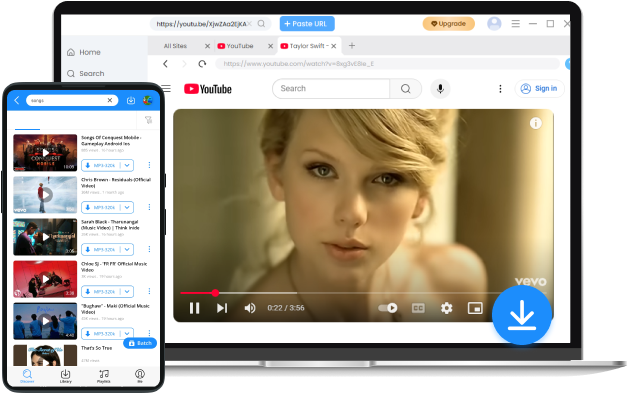Mute the video with the speaker icon
This screenshot has height=394, width=628.
tap(250, 308)
